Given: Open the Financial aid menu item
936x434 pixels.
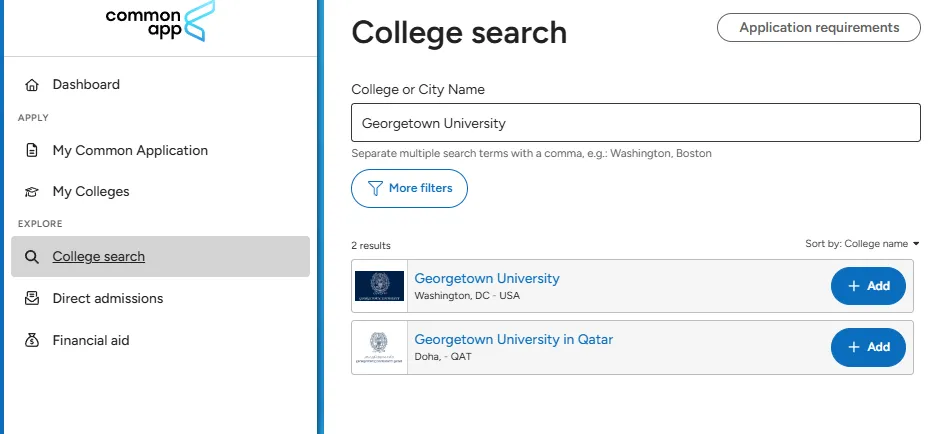Looking at the screenshot, I should pyautogui.click(x=91, y=340).
